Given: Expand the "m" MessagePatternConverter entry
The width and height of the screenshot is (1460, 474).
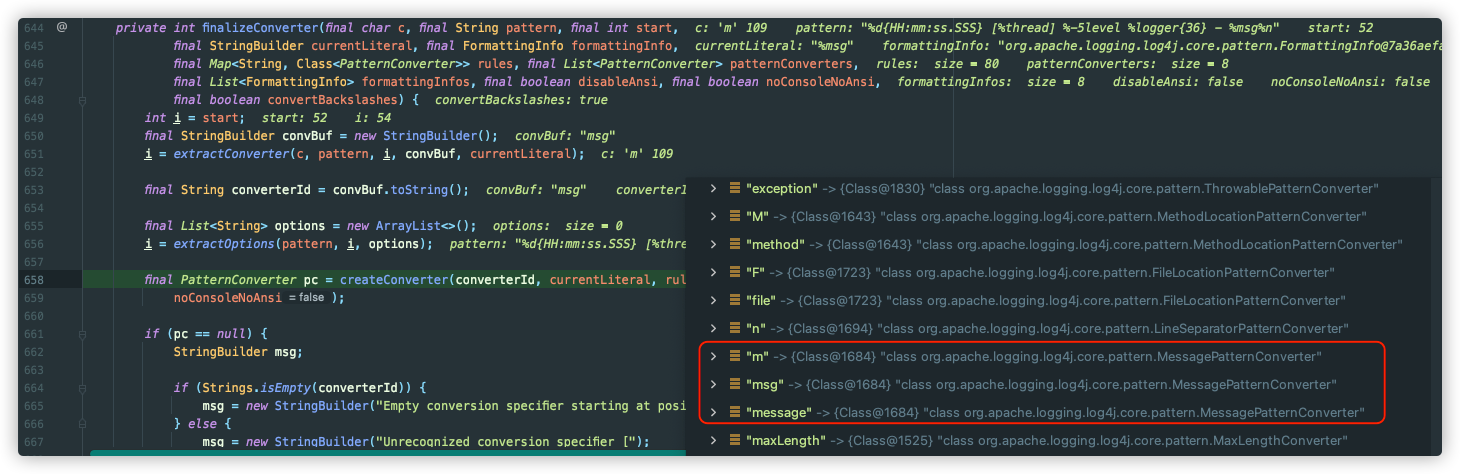Looking at the screenshot, I should 713,356.
